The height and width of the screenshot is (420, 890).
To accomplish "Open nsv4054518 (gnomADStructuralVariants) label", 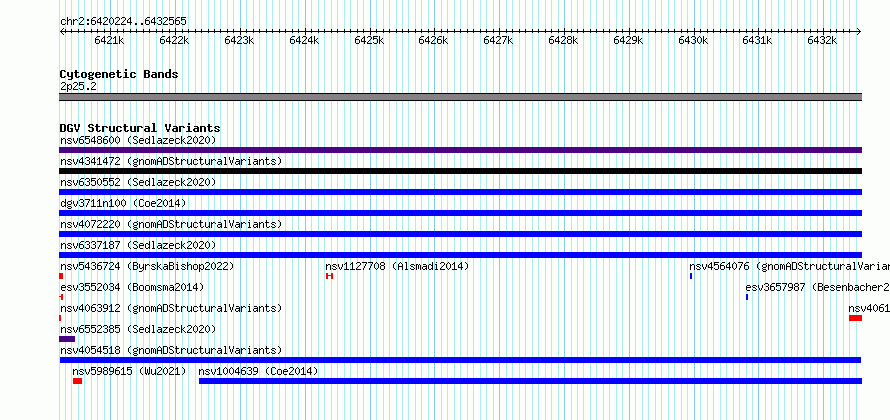I will [171, 350].
